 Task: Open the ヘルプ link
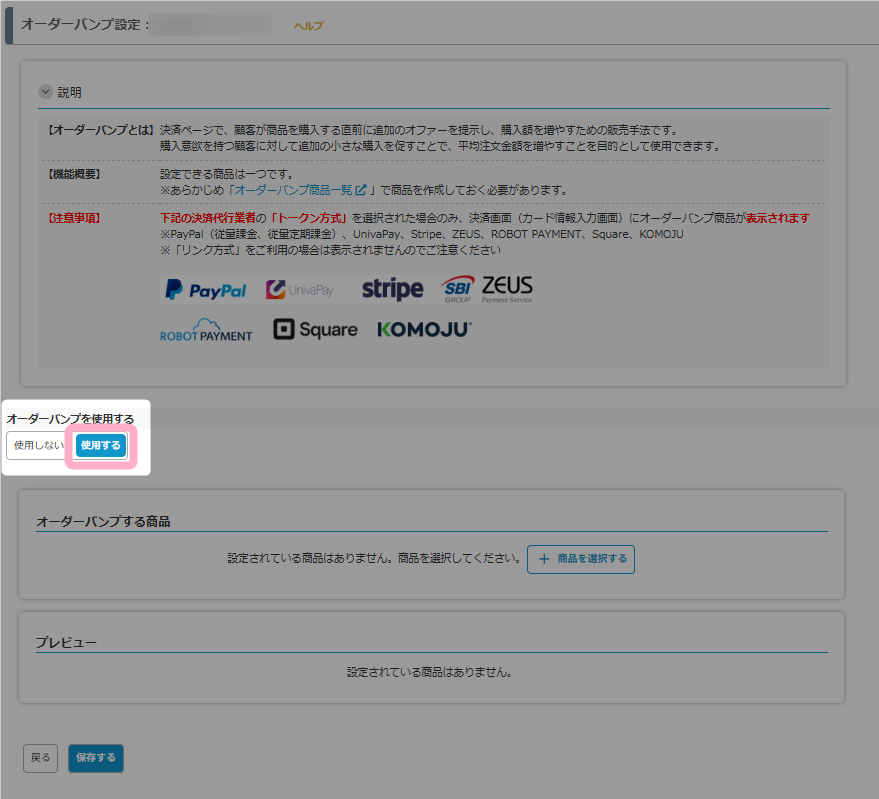(x=308, y=26)
